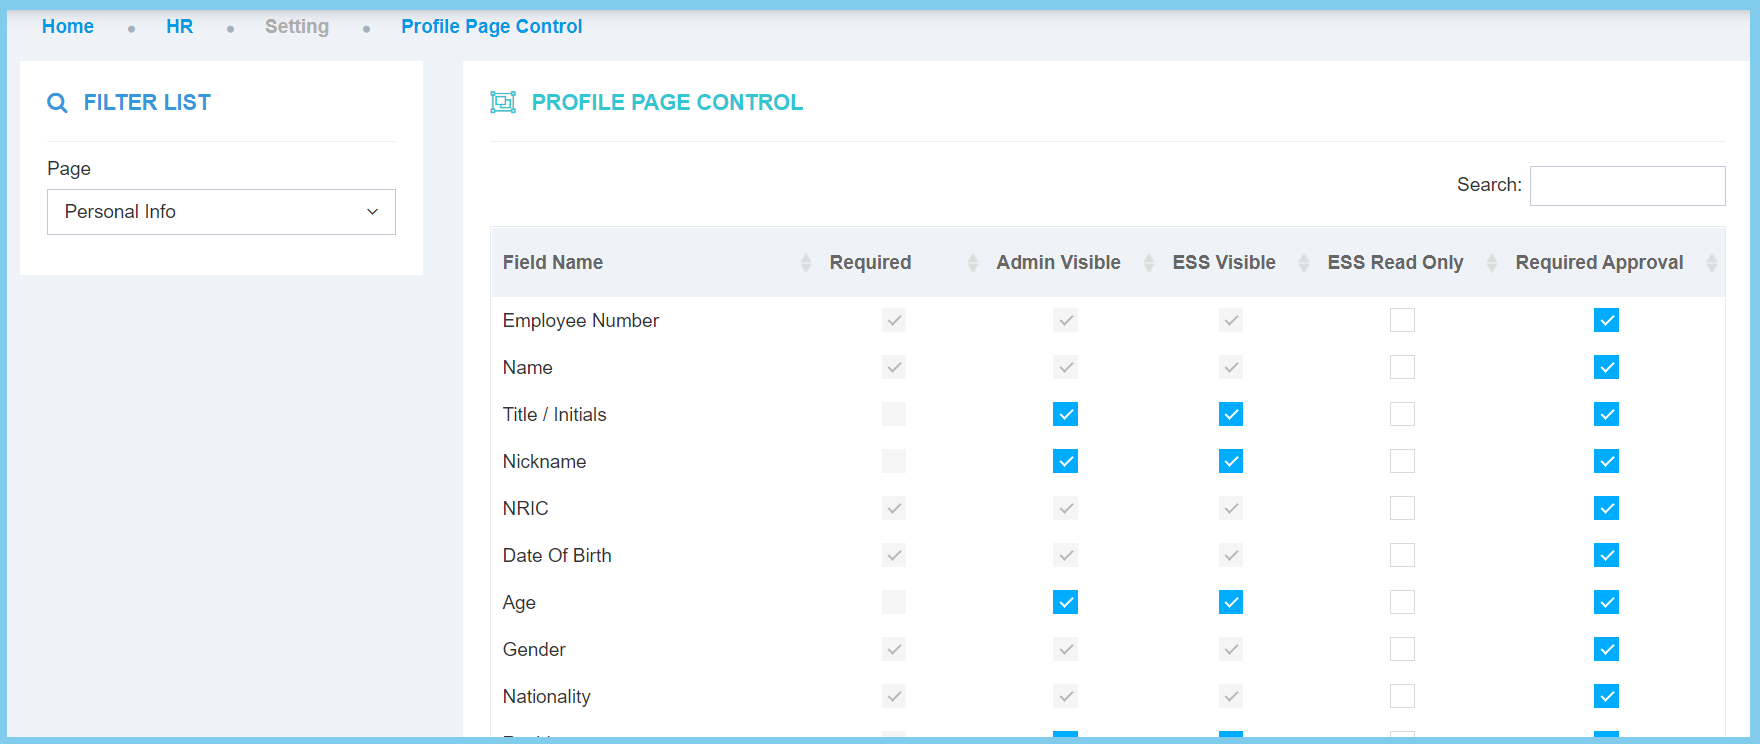Image resolution: width=1760 pixels, height=744 pixels.
Task: Enable ESS Read Only for Employee Number
Action: coord(1402,320)
